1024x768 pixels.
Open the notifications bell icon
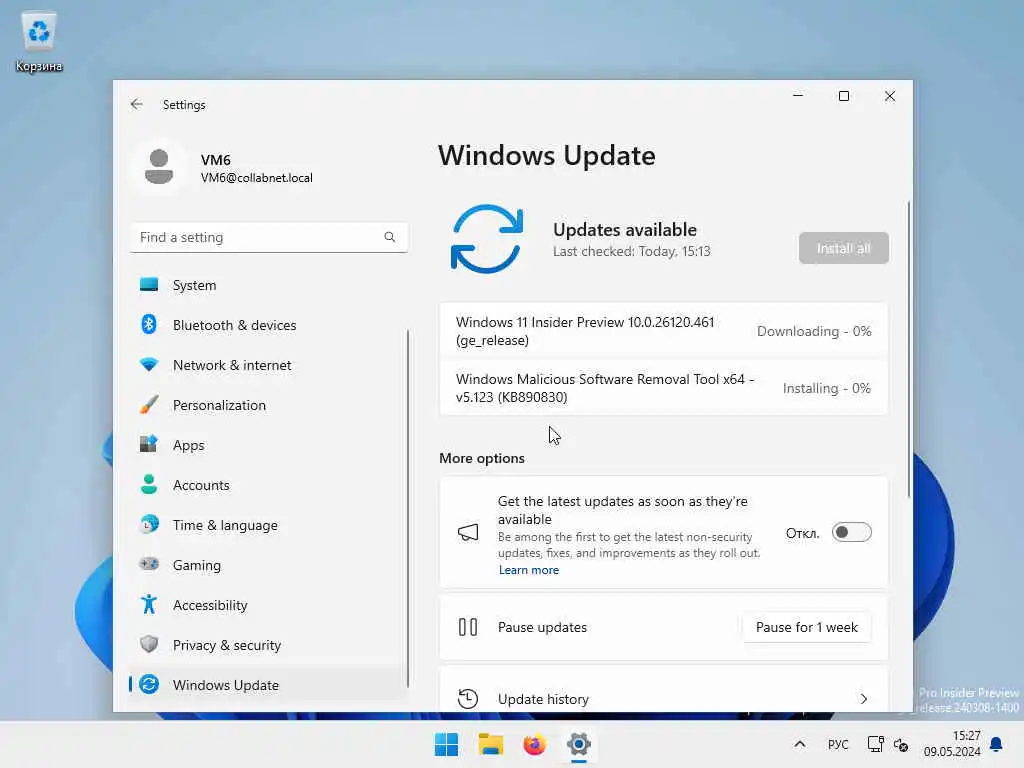[x=996, y=744]
